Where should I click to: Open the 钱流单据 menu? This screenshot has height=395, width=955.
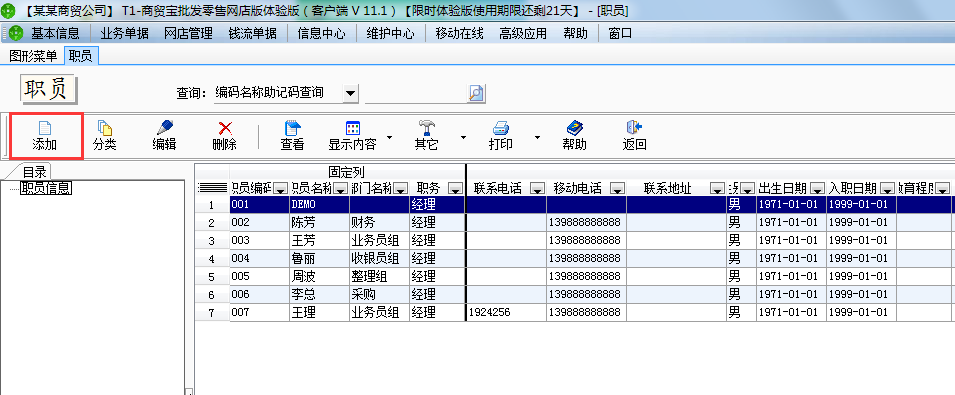[252, 33]
